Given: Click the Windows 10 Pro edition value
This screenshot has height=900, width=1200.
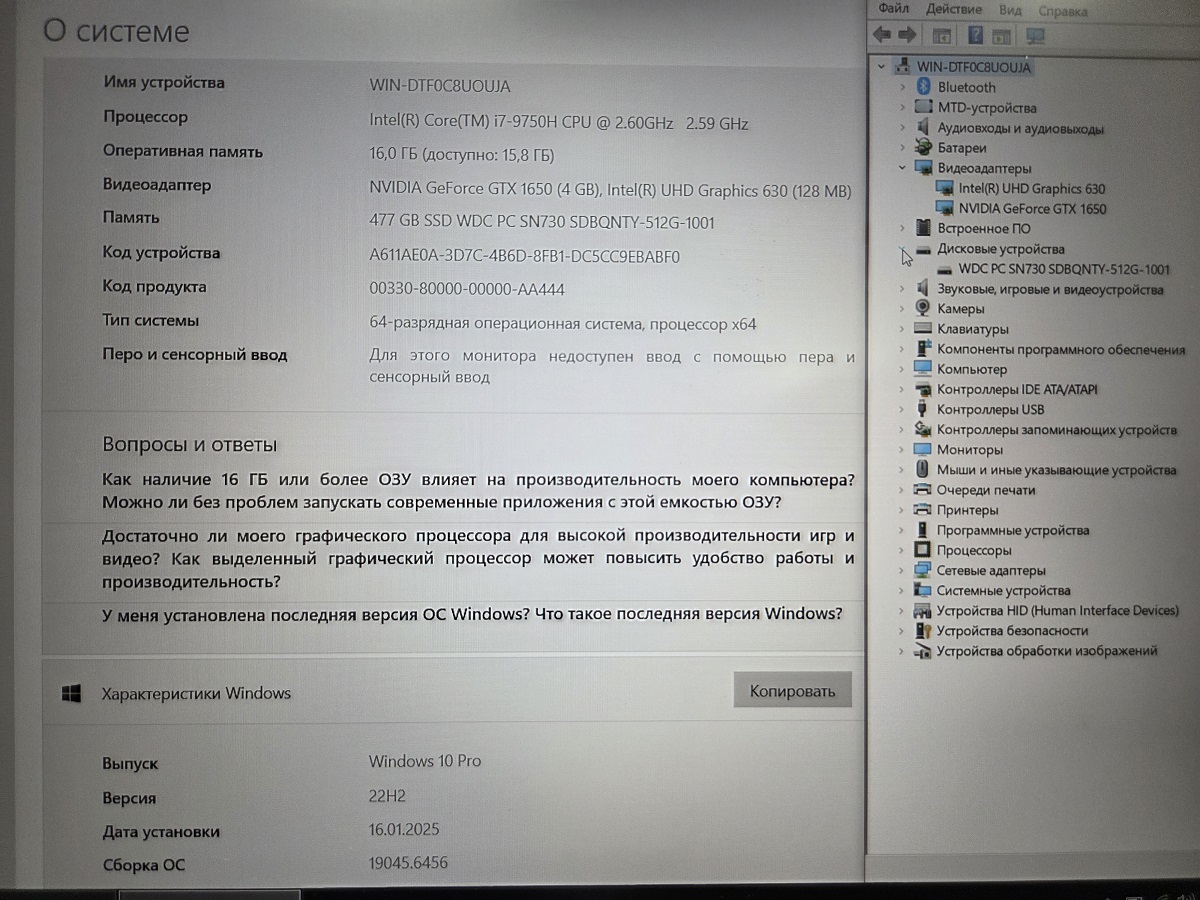Looking at the screenshot, I should (x=425, y=761).
